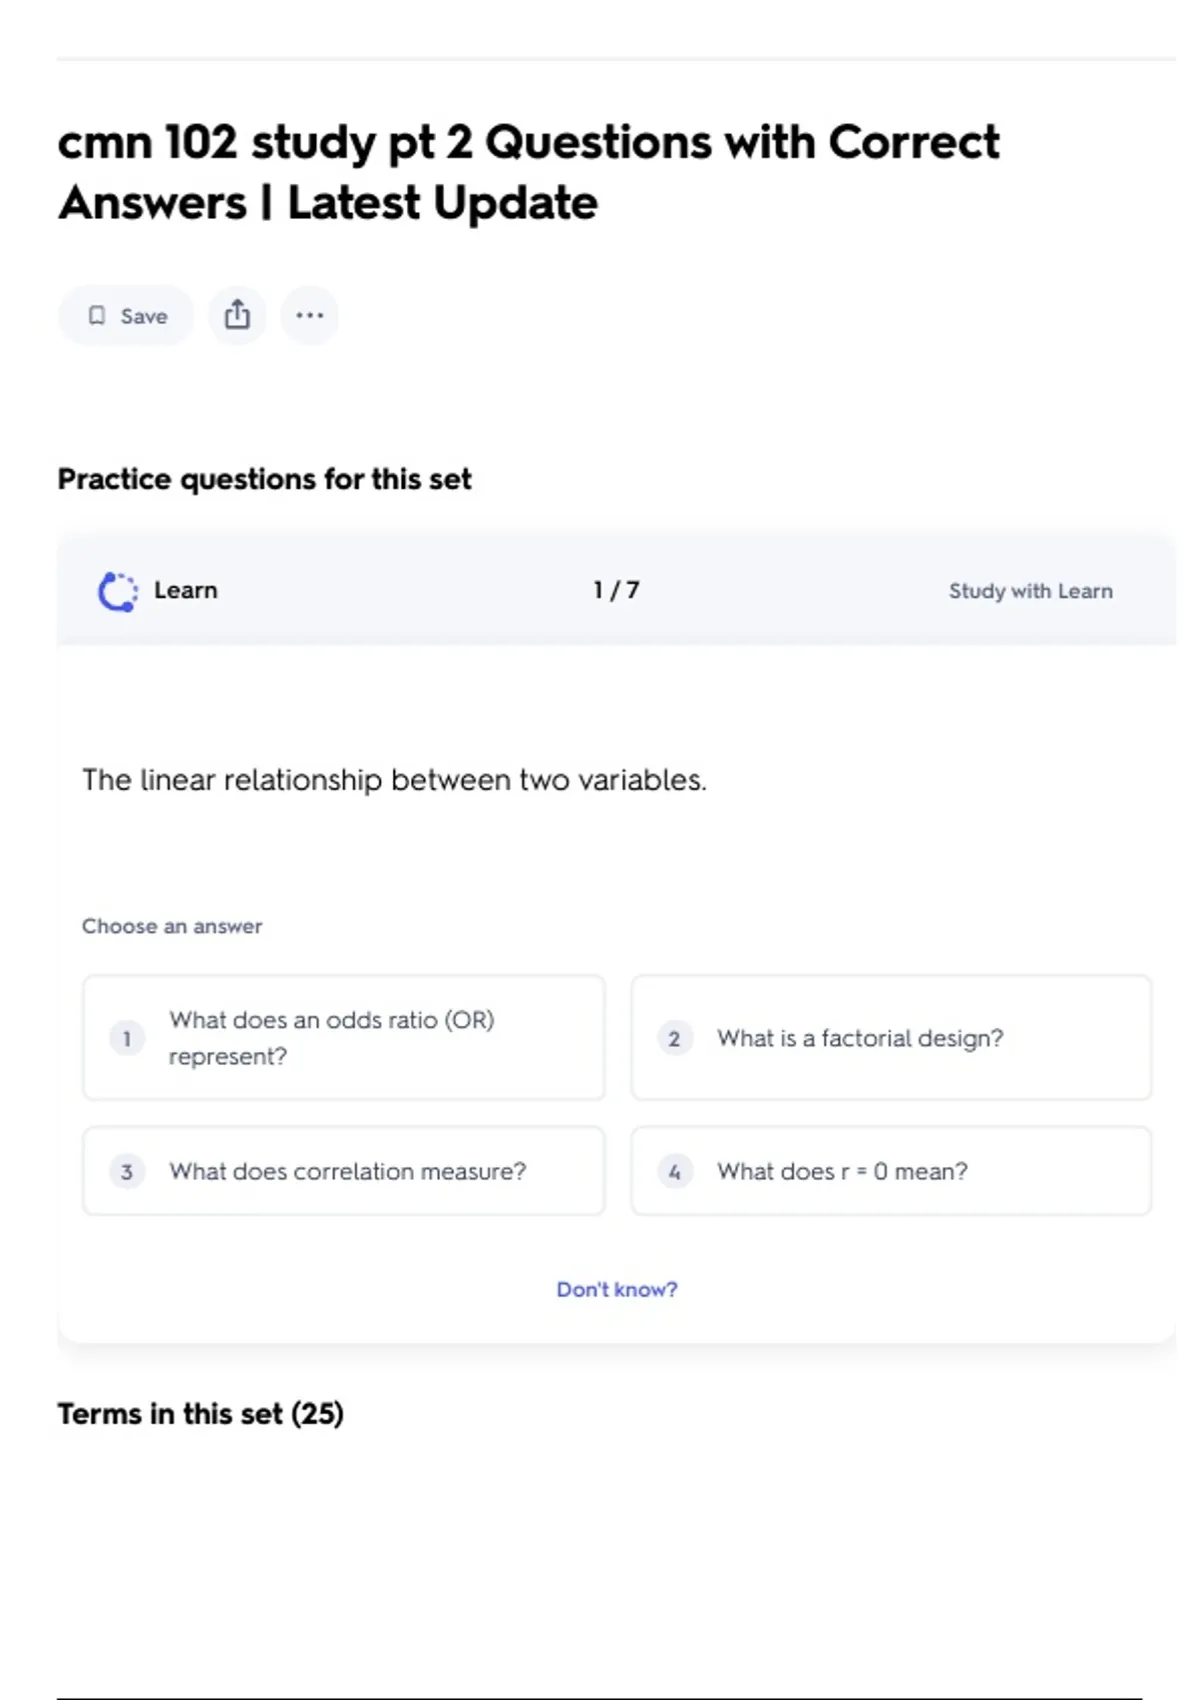The image size is (1200, 1700).
Task: Open the 'Study with Learn' link
Action: coord(1030,591)
